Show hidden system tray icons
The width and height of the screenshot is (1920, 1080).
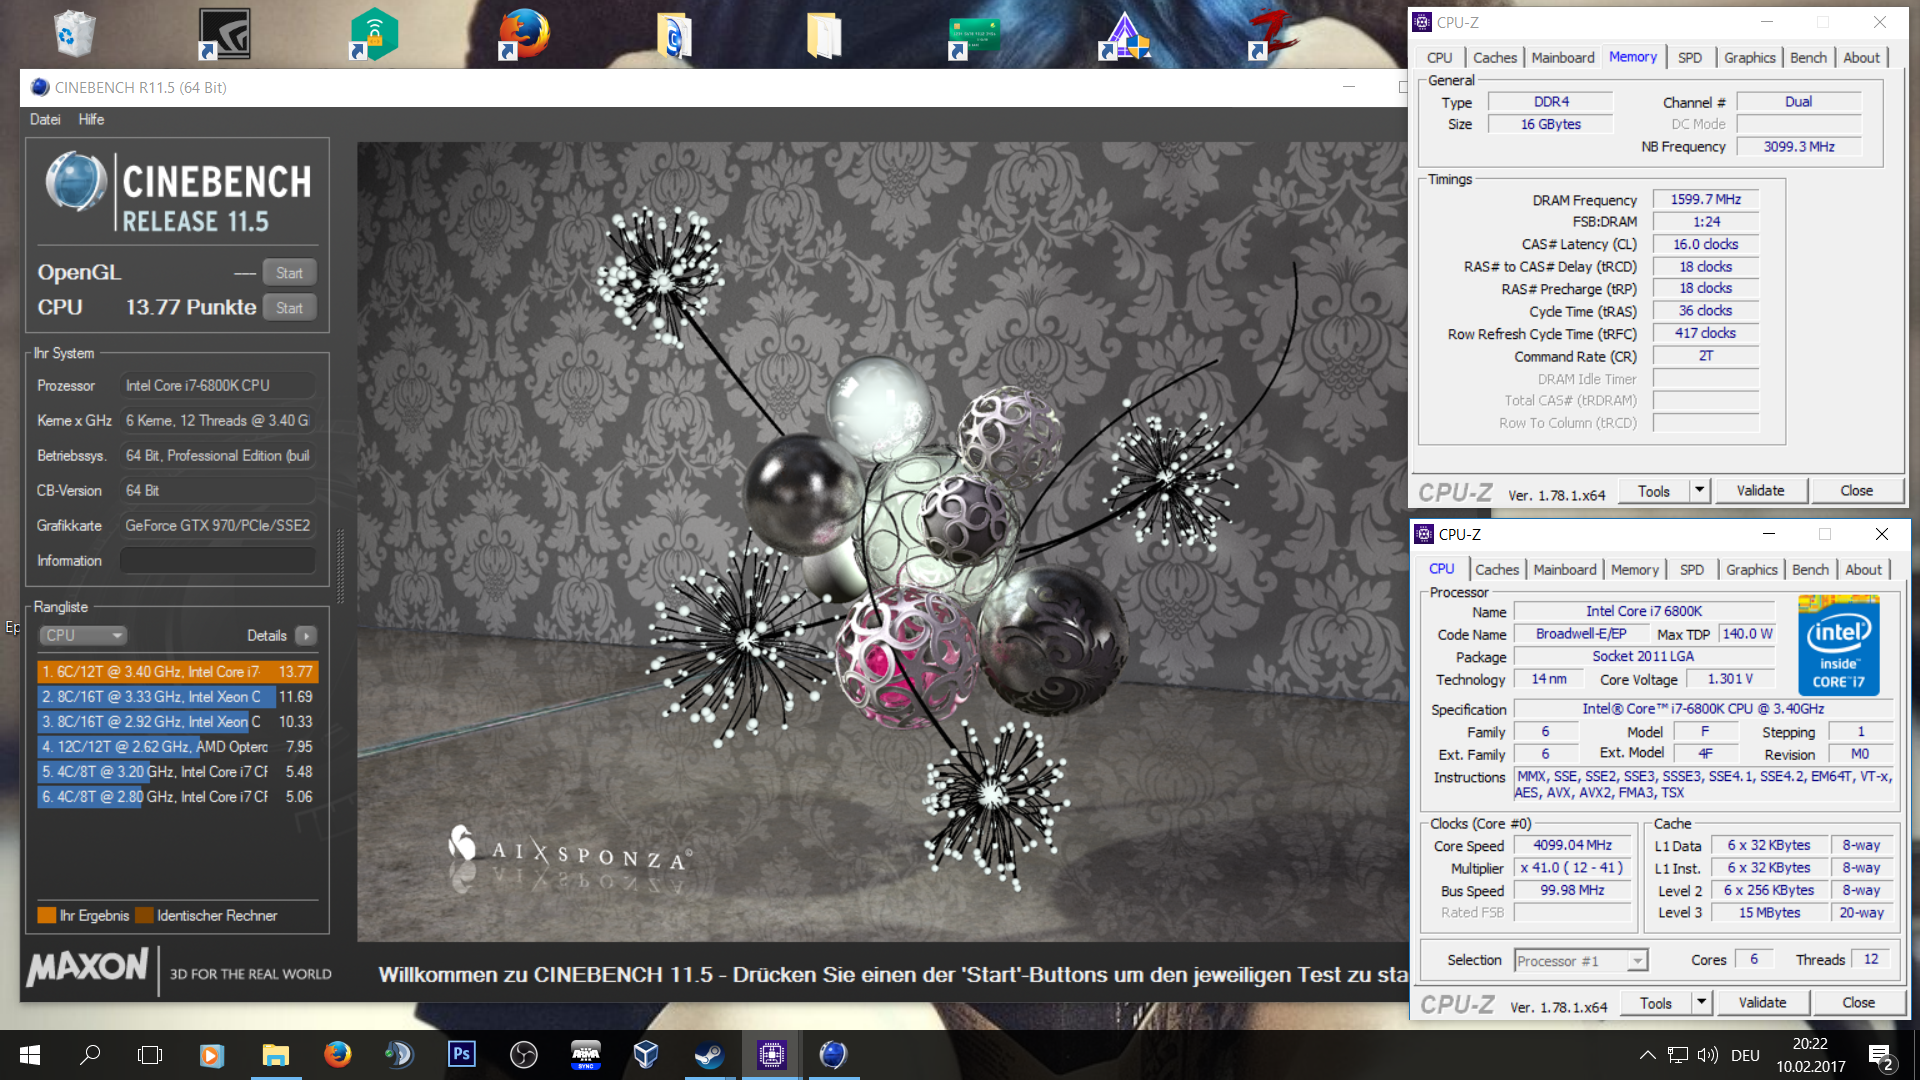coord(1648,1055)
